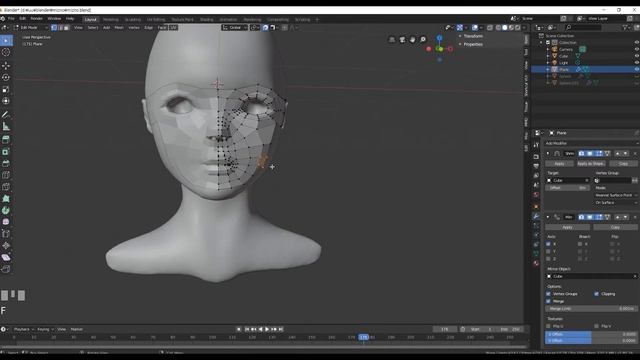Select the Extrude Region tool

pos(6,140)
